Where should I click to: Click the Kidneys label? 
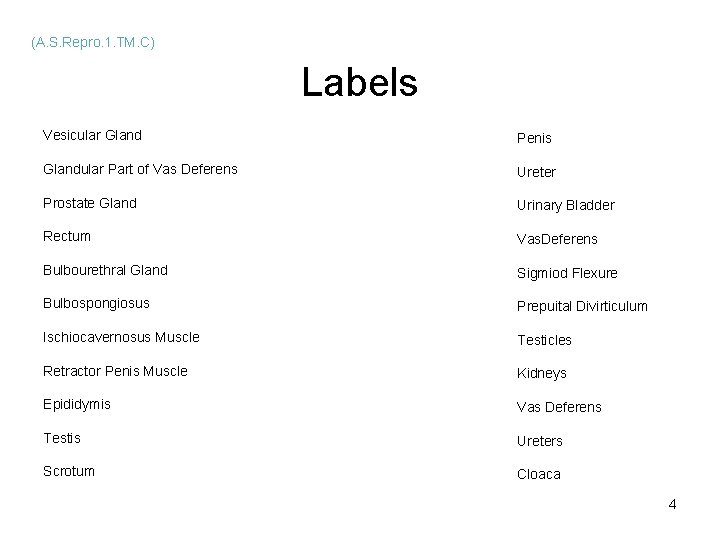[542, 374]
